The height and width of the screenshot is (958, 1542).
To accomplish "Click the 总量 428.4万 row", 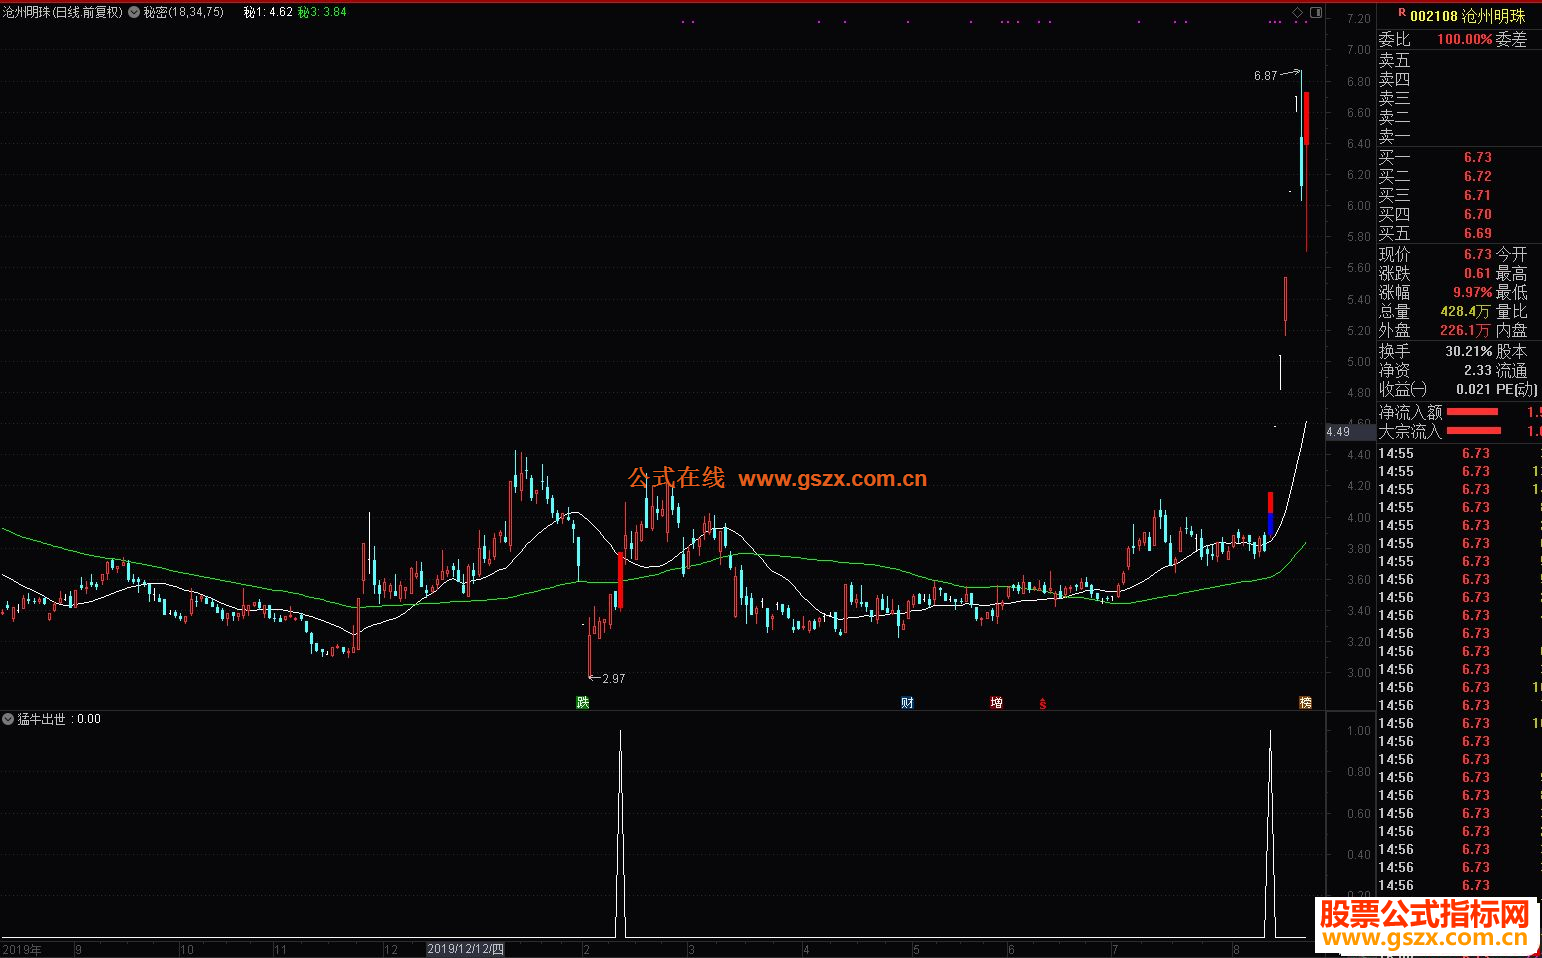I will tap(1435, 311).
